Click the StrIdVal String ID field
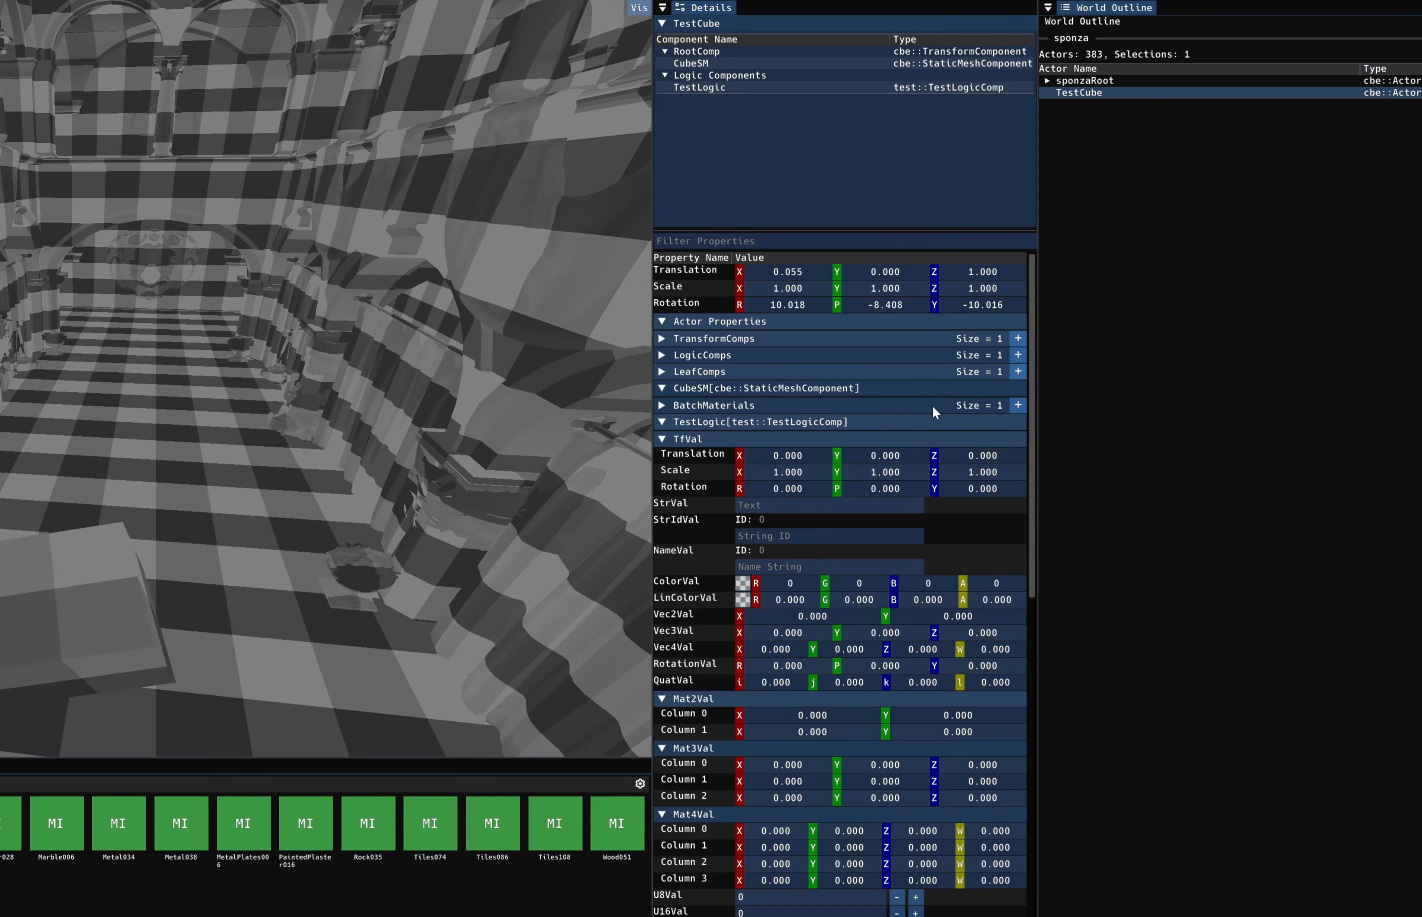Image resolution: width=1422 pixels, height=917 pixels. pos(829,536)
